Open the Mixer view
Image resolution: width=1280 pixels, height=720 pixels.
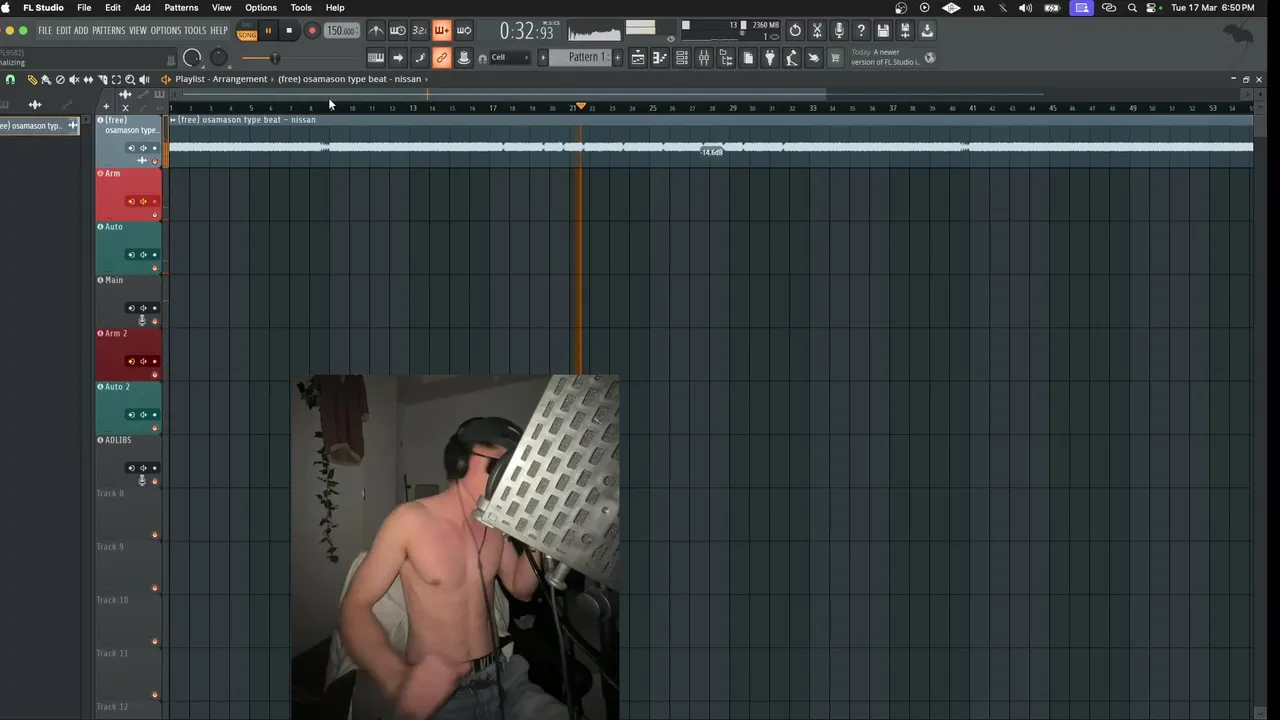tap(703, 57)
